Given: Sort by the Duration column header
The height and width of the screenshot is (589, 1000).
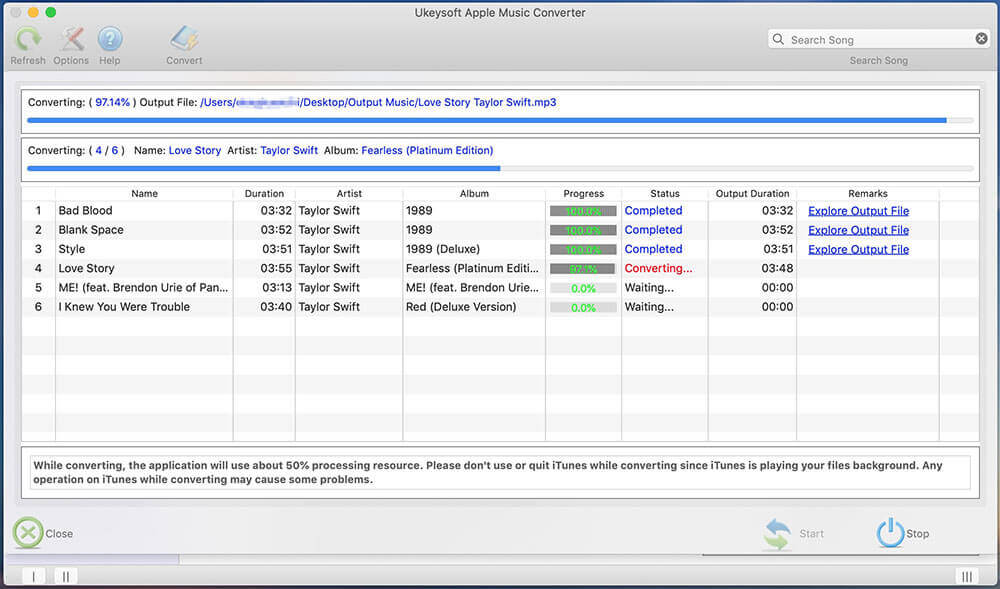Looking at the screenshot, I should tap(264, 193).
